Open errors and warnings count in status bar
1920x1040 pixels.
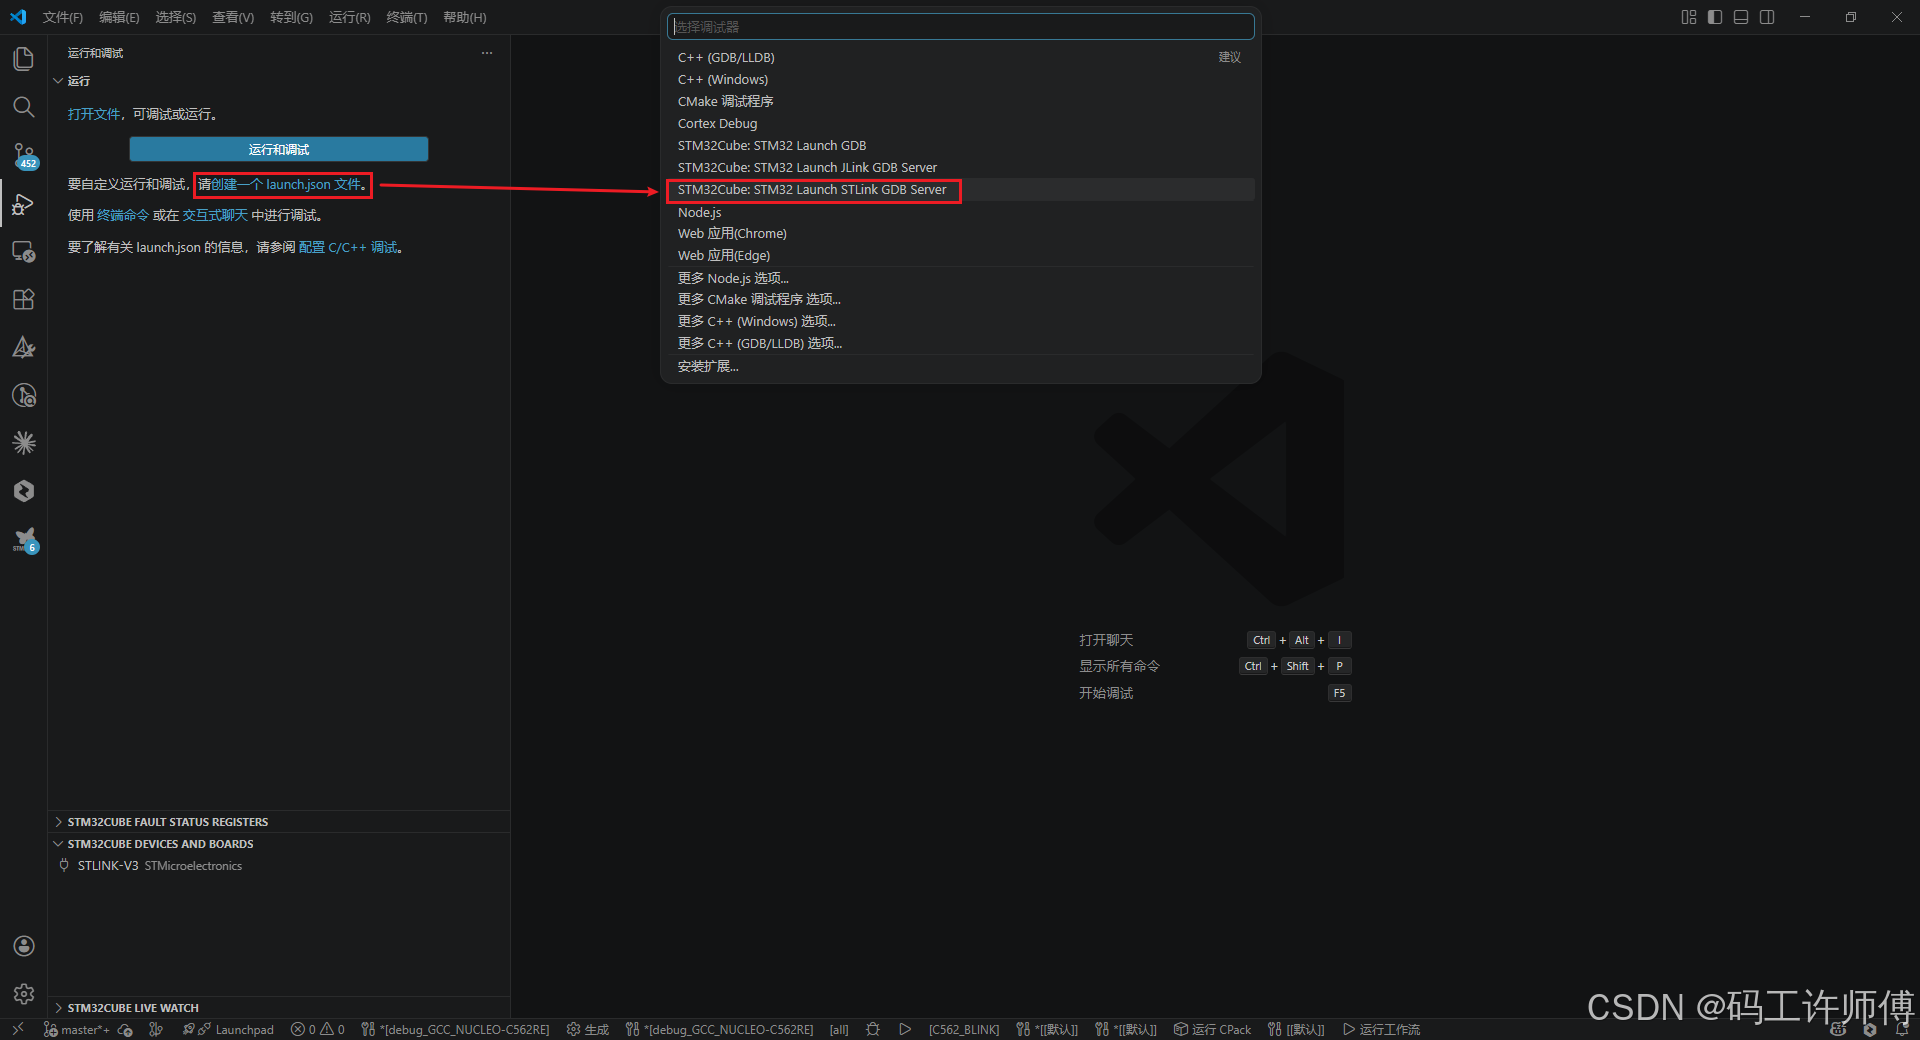coord(318,1029)
